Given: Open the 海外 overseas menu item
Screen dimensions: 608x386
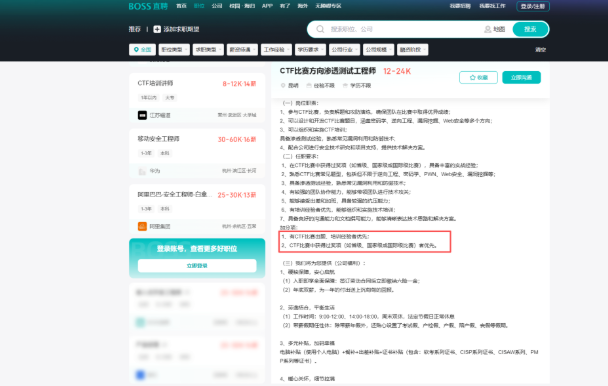Looking at the screenshot, I should click(302, 6).
